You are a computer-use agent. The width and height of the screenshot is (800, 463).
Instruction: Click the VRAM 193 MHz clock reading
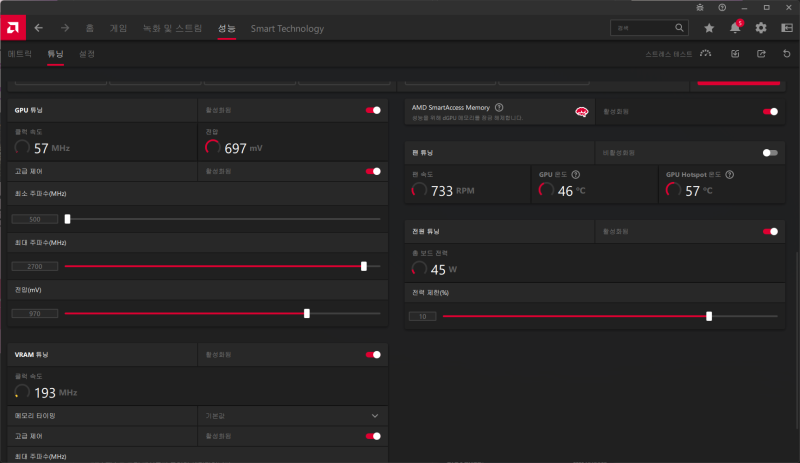(x=56, y=393)
